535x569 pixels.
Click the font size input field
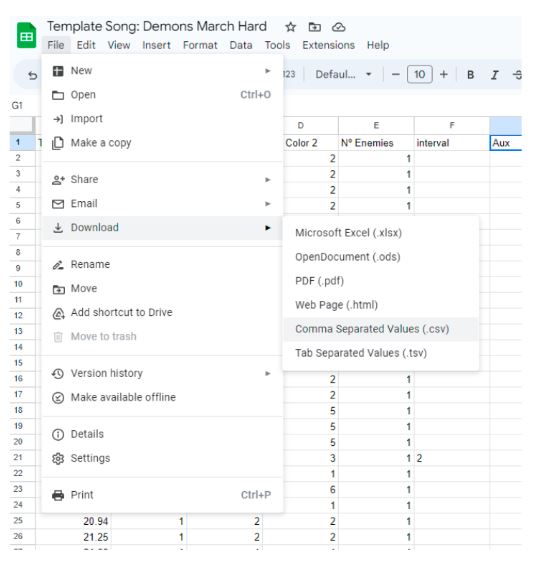tap(420, 74)
